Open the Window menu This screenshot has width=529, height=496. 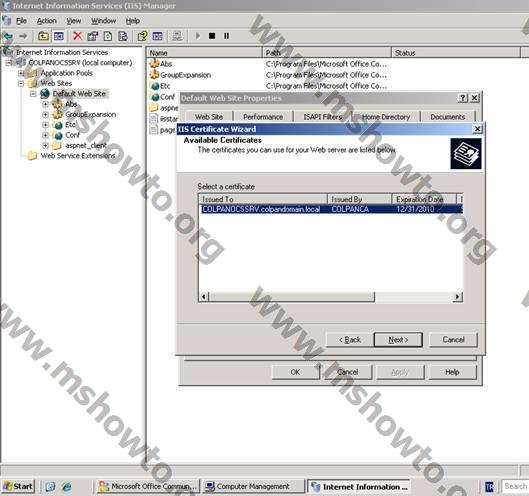click(x=103, y=21)
